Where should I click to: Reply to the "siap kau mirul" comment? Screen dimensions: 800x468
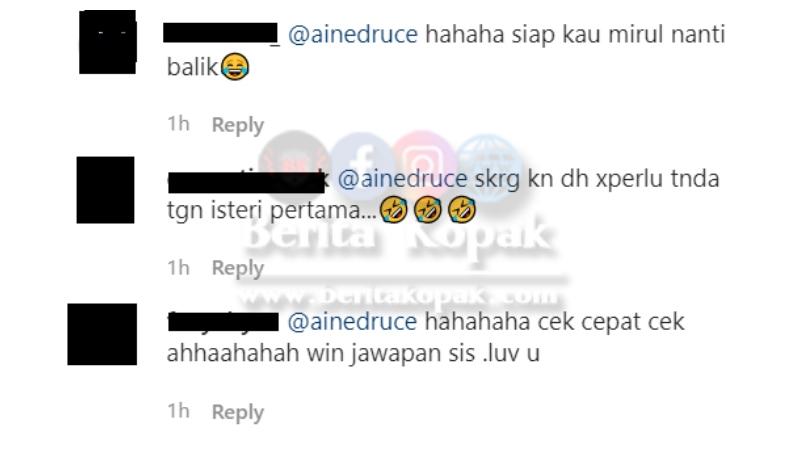(x=238, y=125)
